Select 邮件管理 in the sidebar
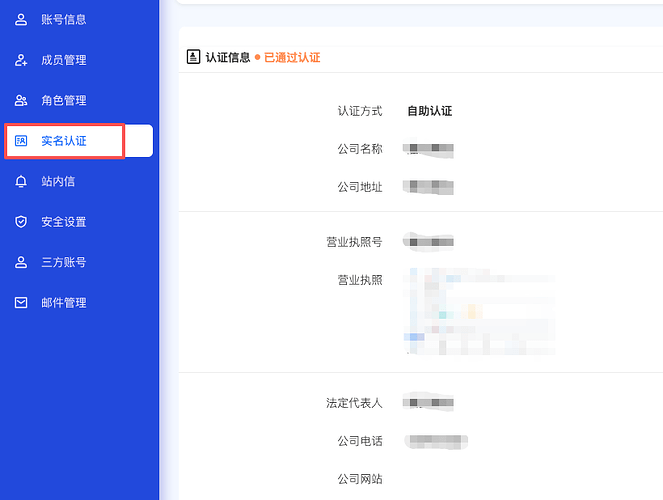The image size is (663, 500). tap(63, 303)
